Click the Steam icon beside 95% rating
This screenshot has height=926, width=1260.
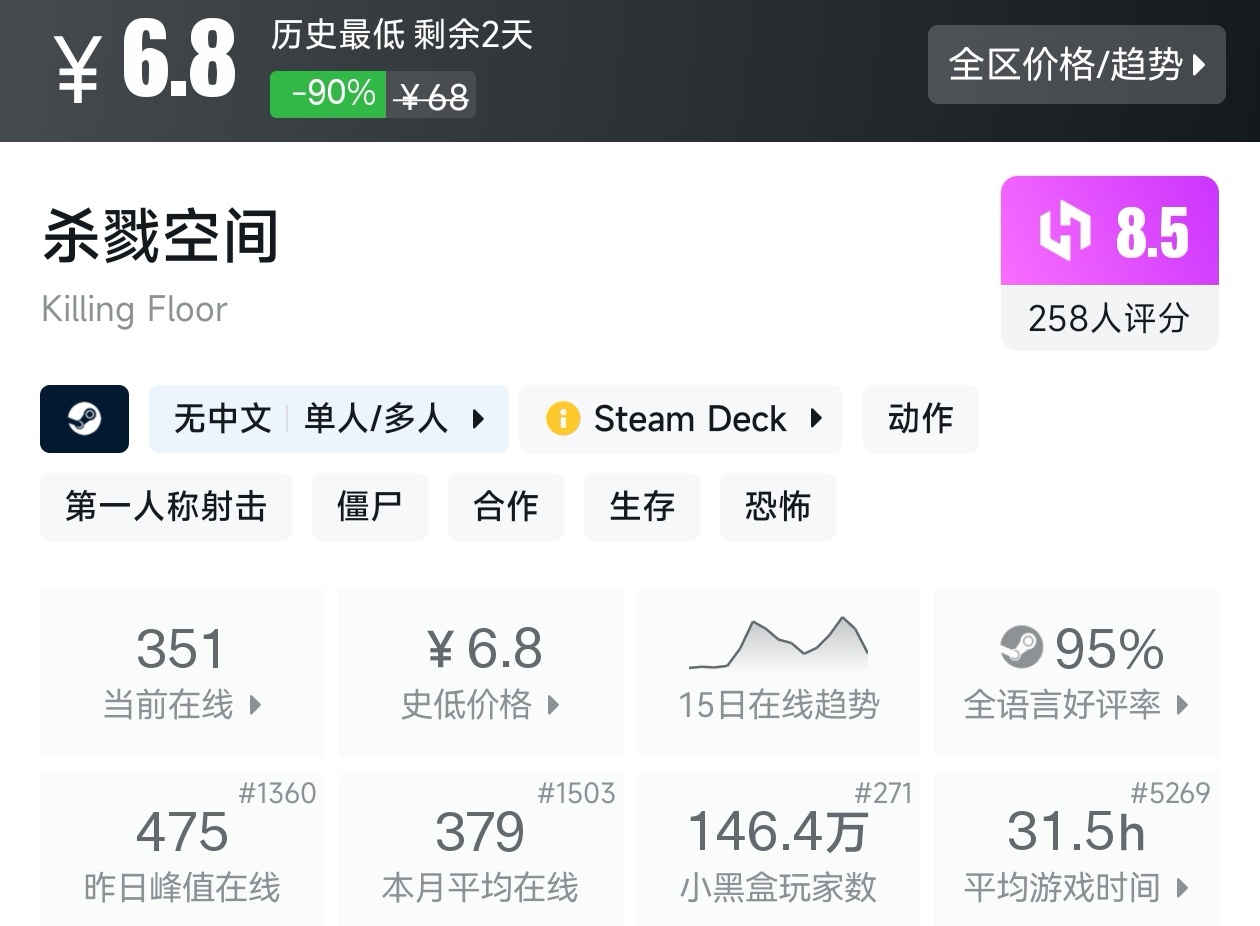(1021, 648)
